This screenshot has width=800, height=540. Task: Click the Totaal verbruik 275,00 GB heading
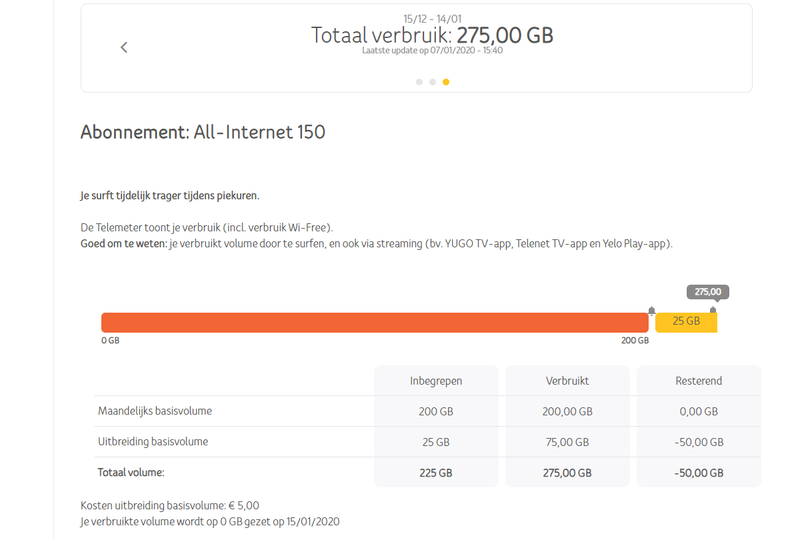coord(432,35)
